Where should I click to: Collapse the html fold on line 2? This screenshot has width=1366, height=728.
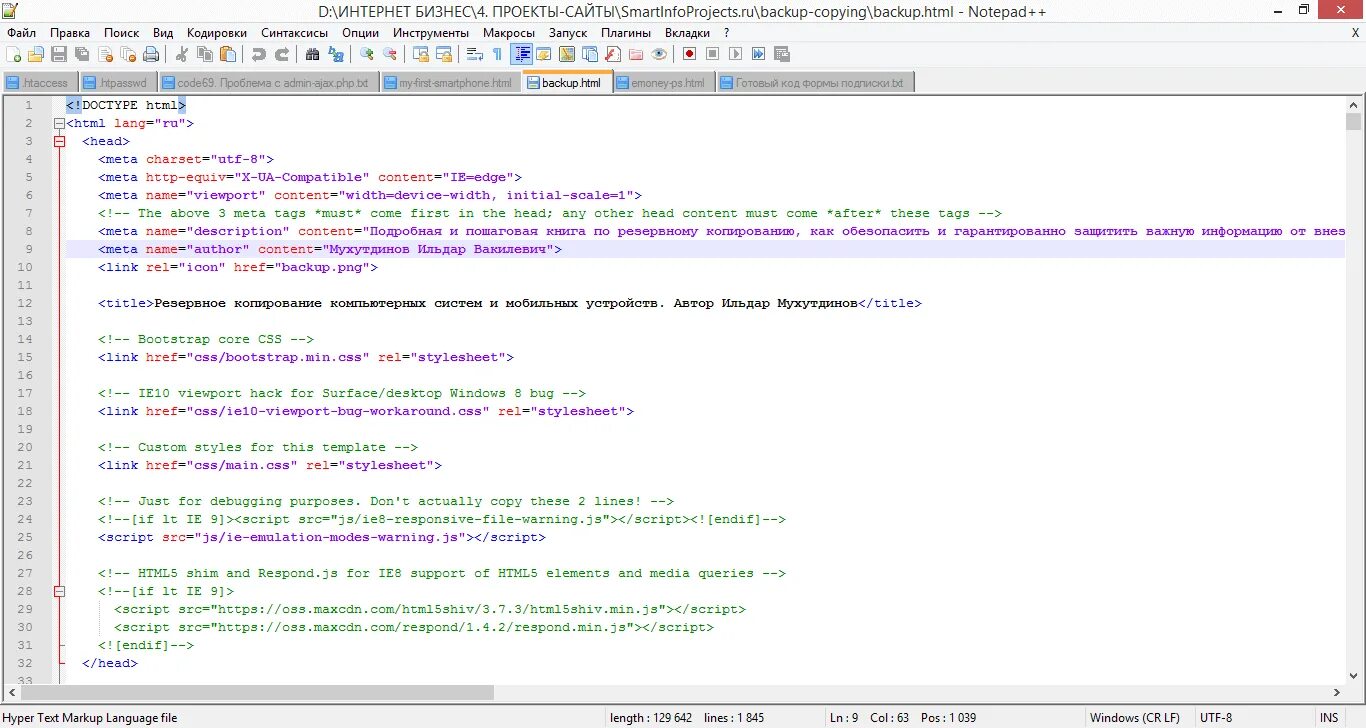click(x=59, y=123)
